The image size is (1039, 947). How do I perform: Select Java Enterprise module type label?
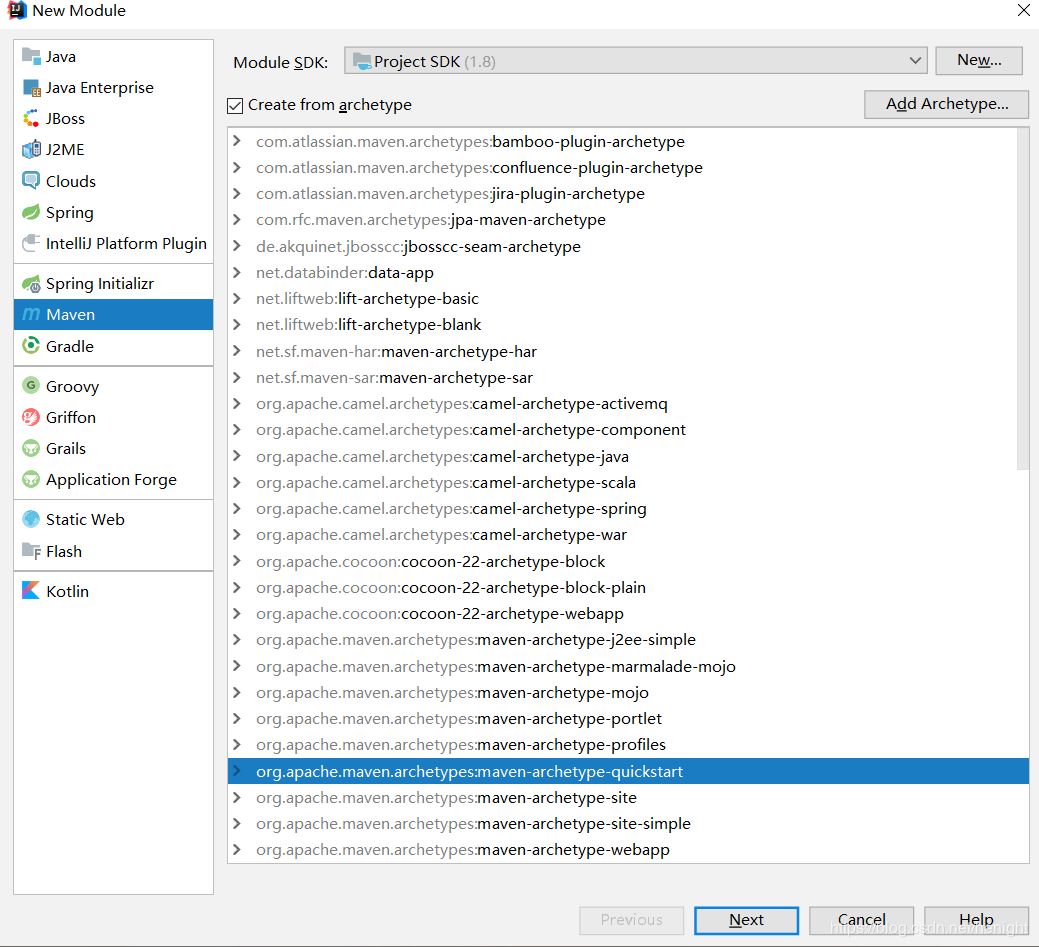click(x=99, y=87)
